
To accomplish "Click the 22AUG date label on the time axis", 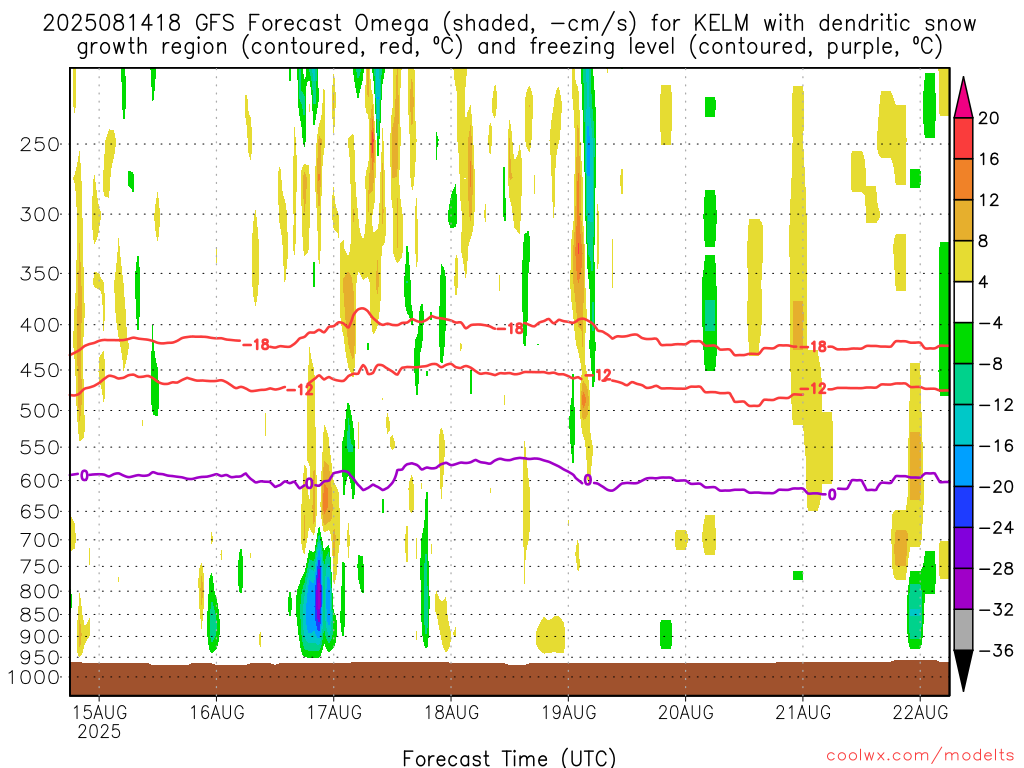I will pyautogui.click(x=920, y=712).
